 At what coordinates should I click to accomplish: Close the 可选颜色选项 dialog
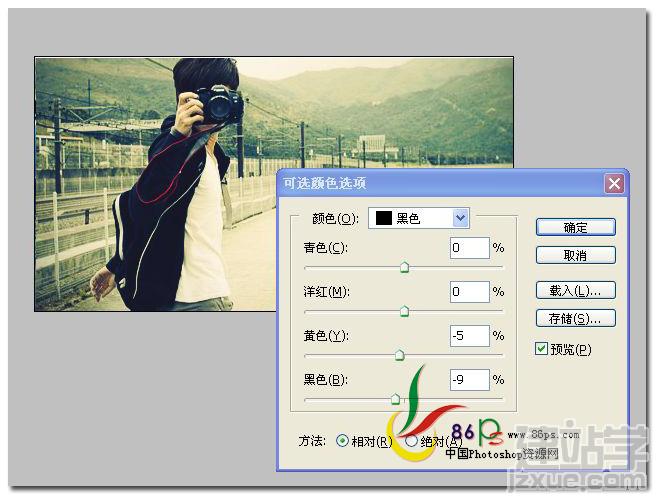[x=614, y=184]
